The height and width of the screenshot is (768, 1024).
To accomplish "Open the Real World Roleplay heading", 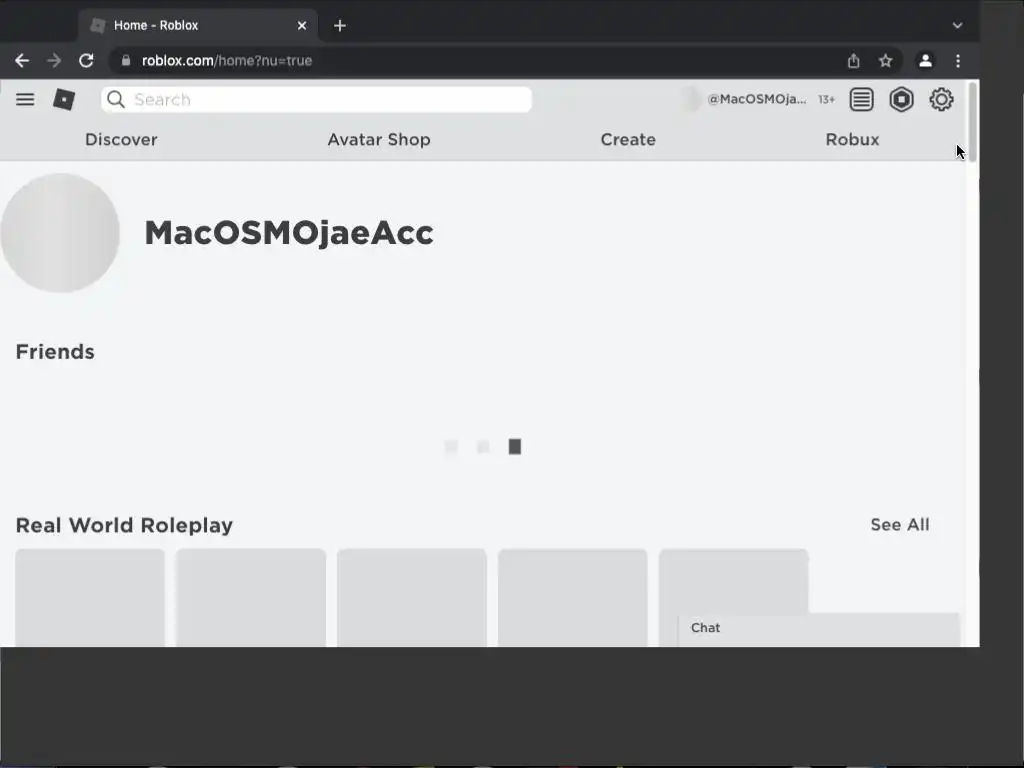I will [124, 525].
